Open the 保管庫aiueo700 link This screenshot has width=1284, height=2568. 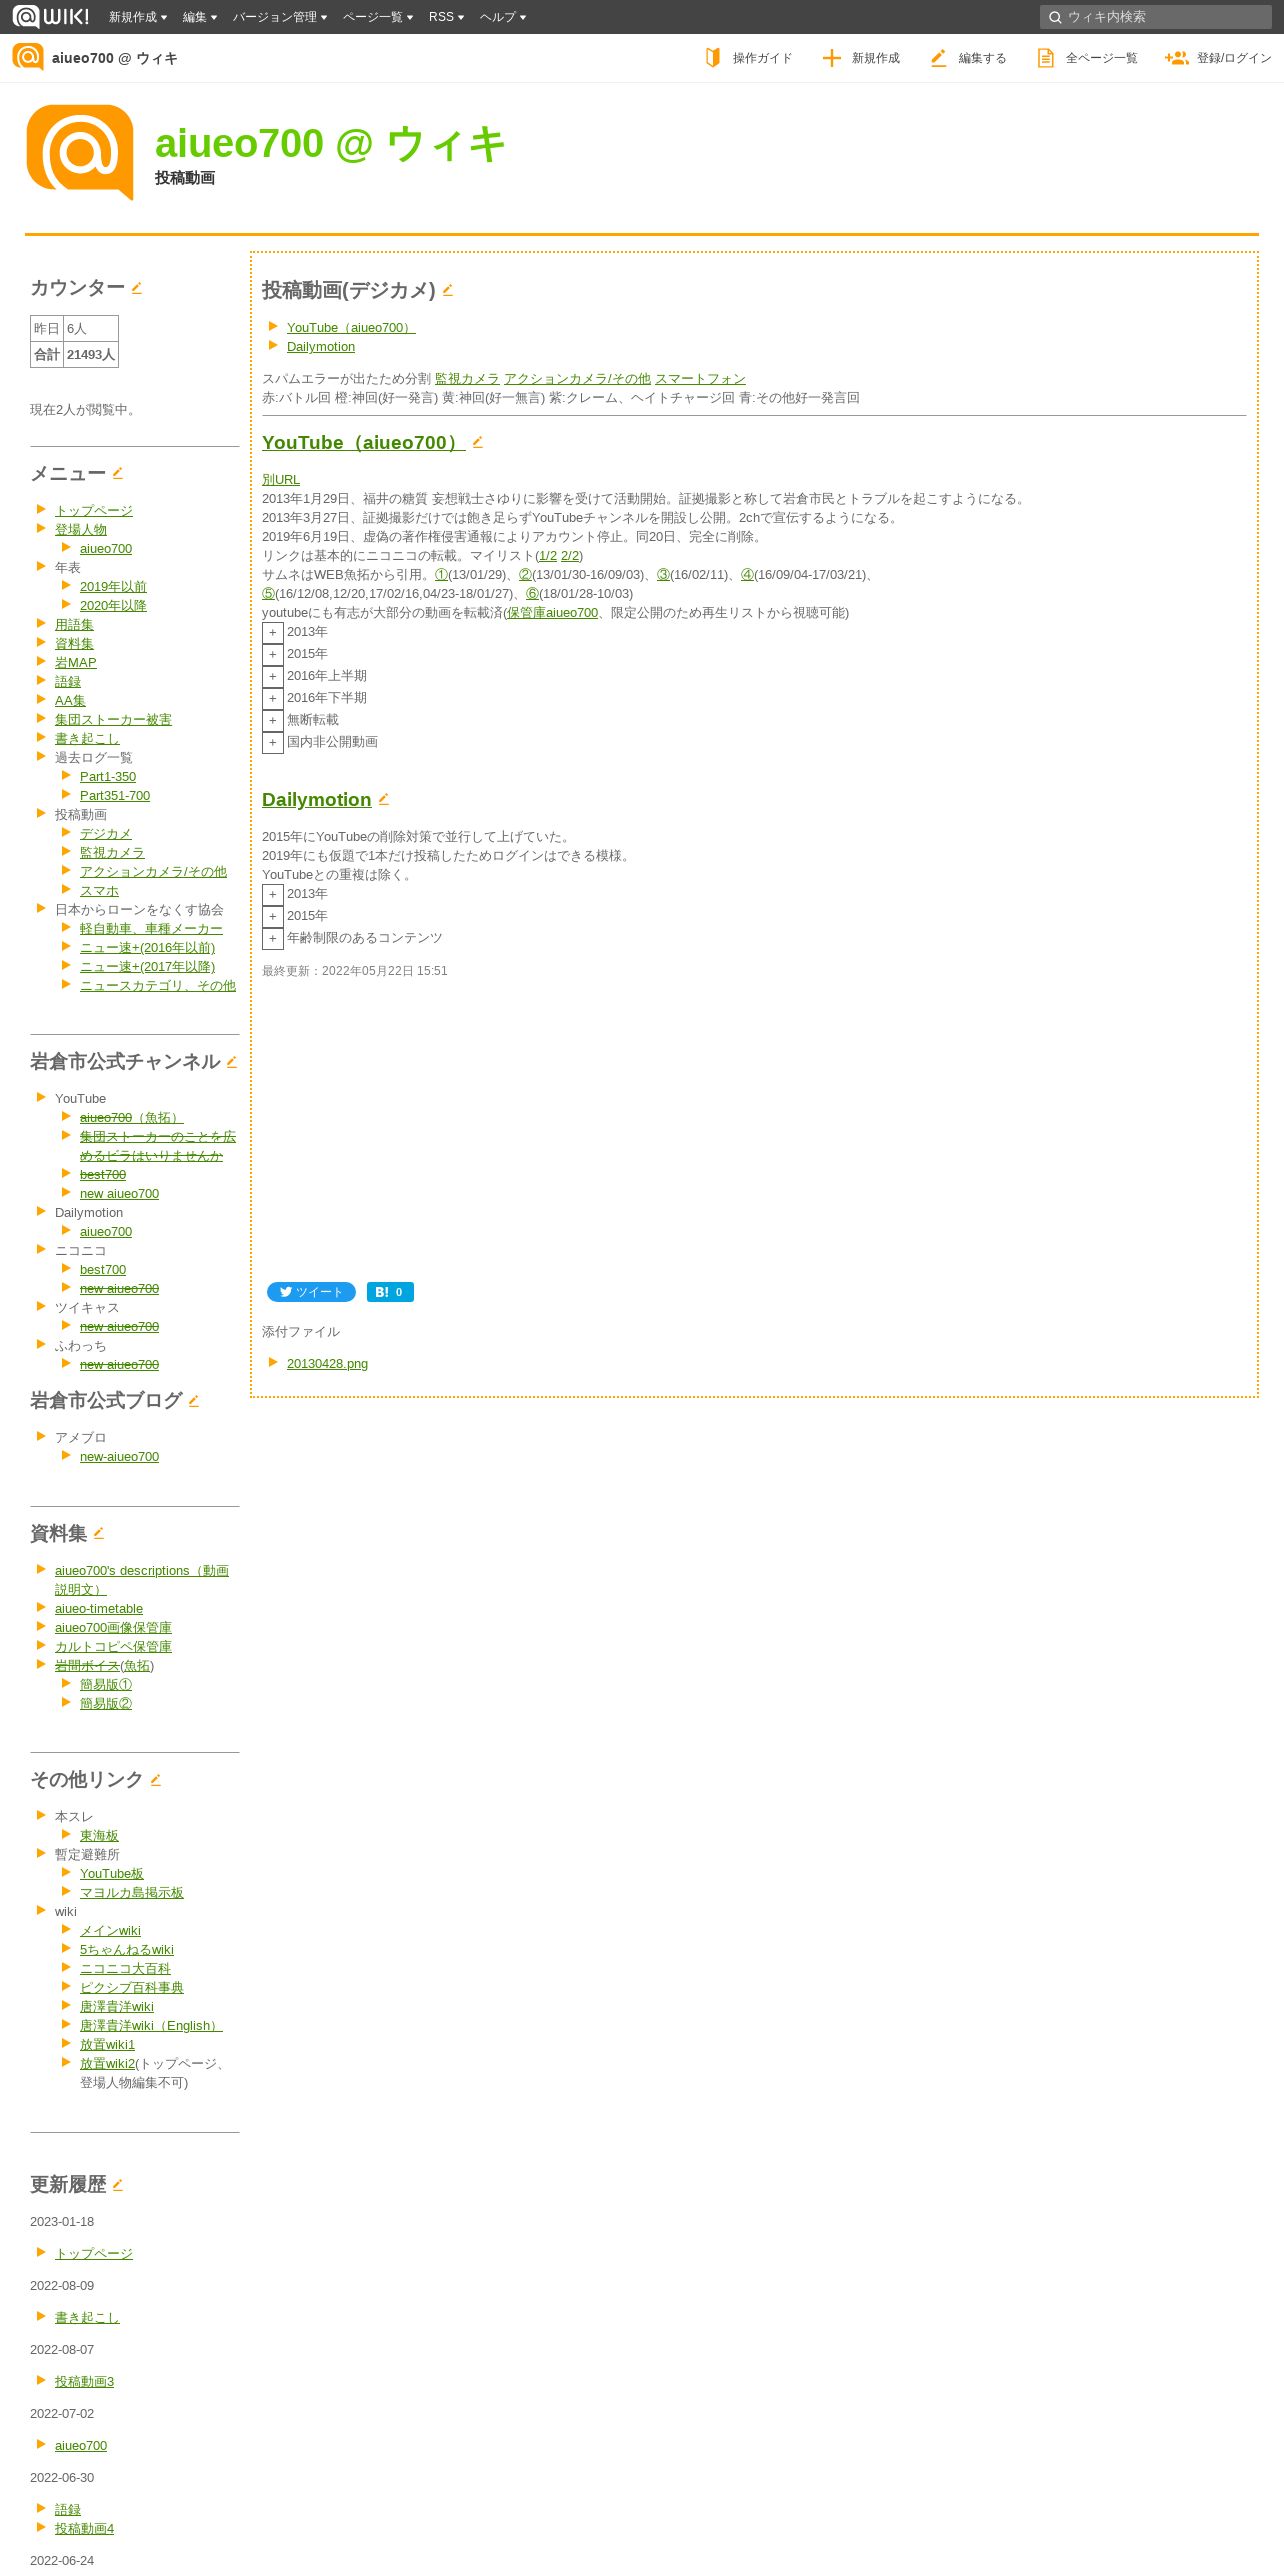[553, 613]
